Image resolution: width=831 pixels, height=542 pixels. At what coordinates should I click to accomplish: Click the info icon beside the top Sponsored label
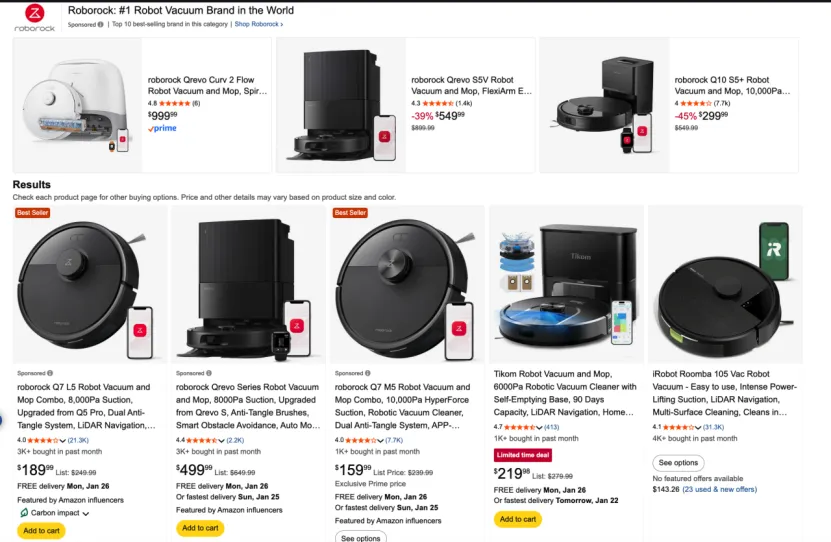[x=101, y=24]
